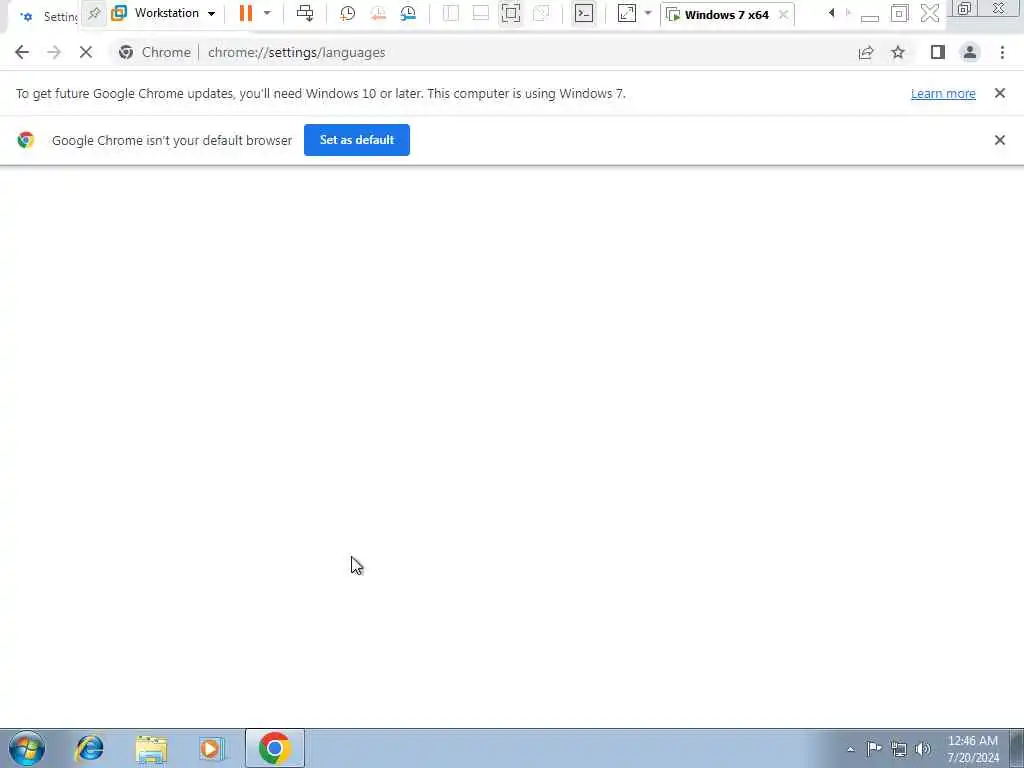Click the Chrome site info chip
Screen dimensions: 1024x768
point(155,52)
